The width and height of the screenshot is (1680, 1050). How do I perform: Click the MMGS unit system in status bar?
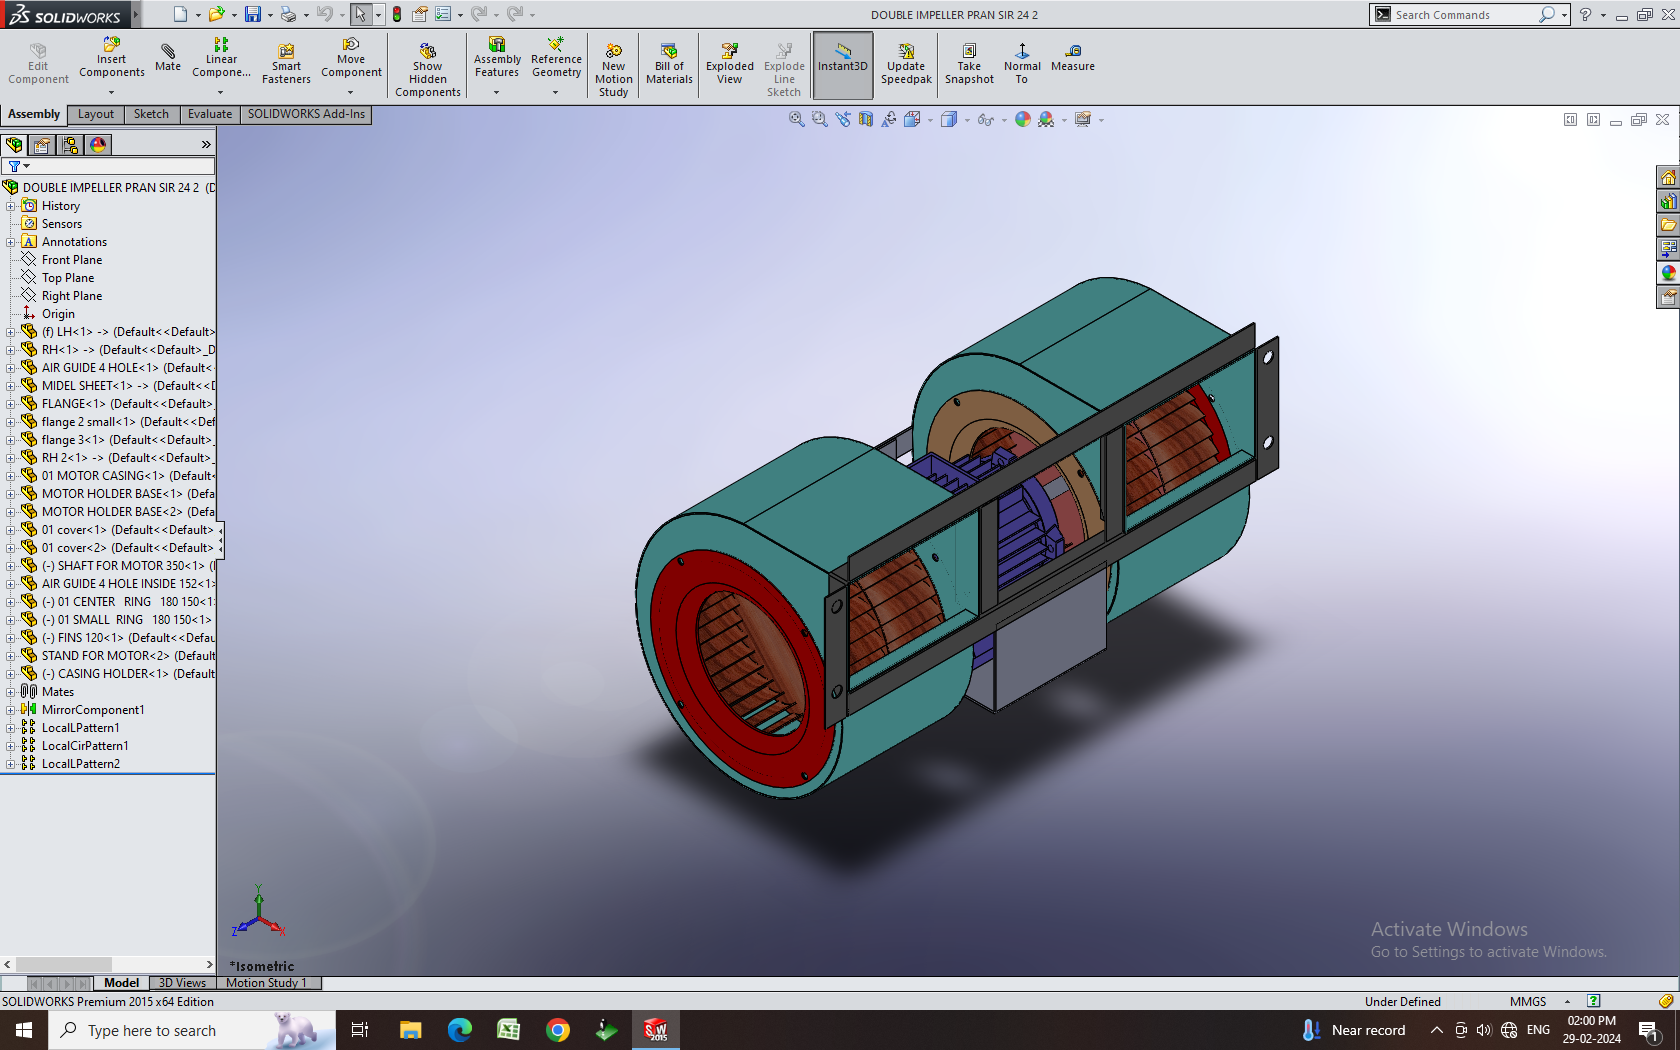[x=1527, y=1001]
